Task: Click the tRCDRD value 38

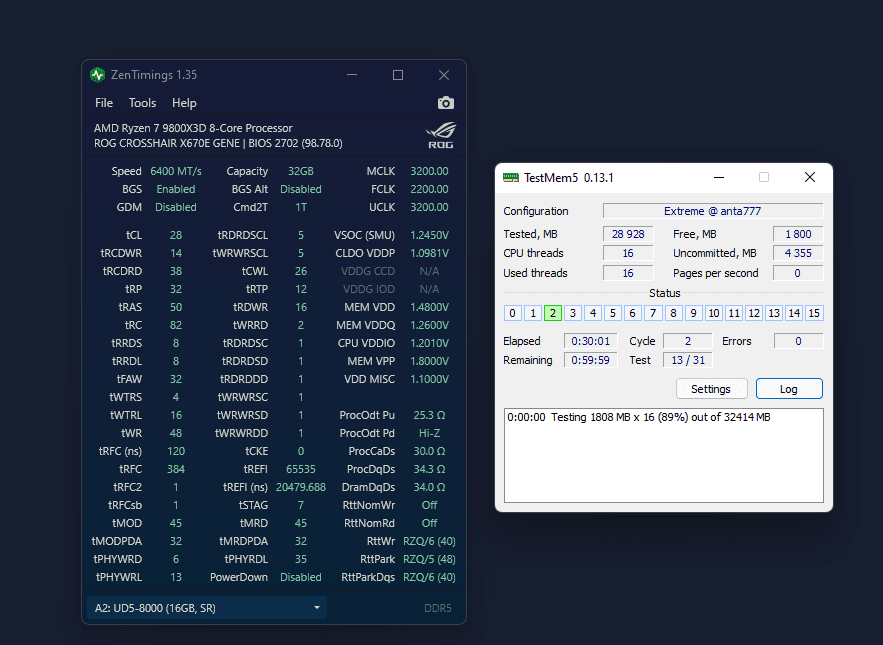Action: (176, 272)
